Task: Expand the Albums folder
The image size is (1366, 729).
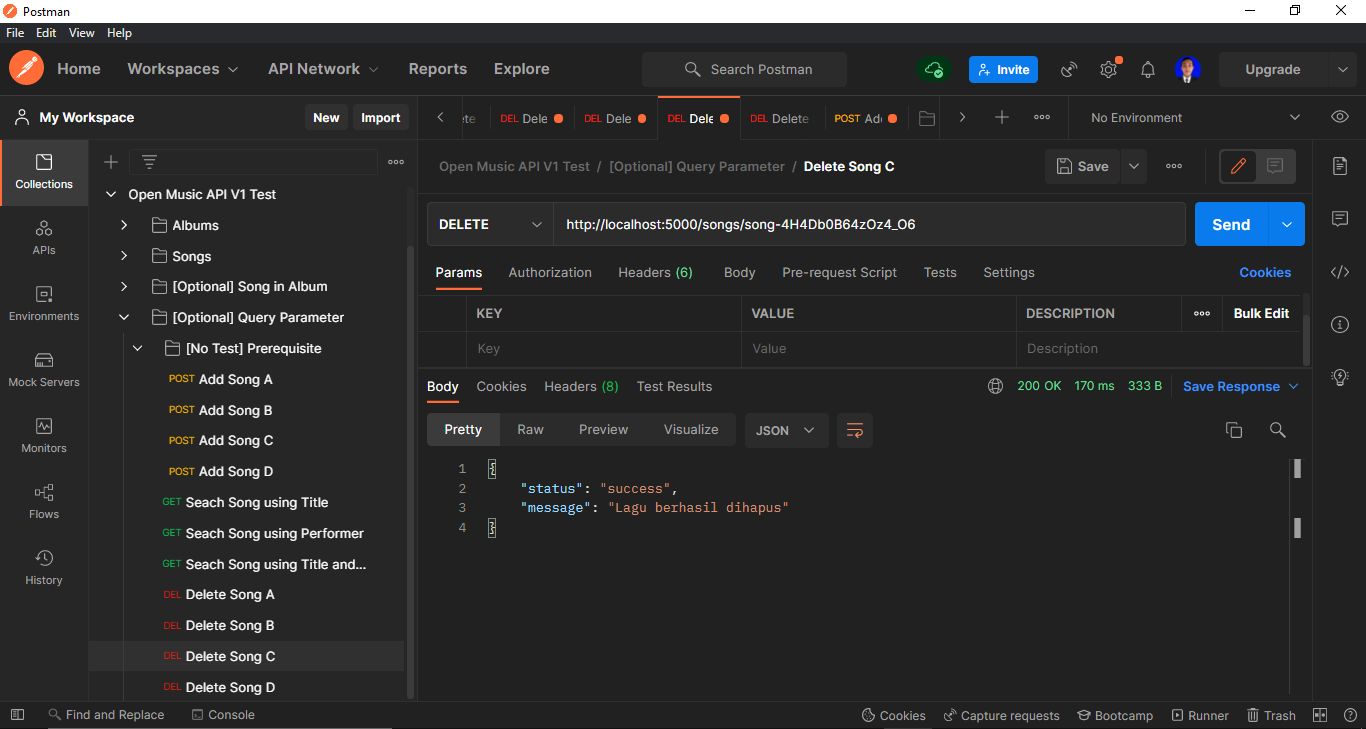Action: pyautogui.click(x=124, y=225)
